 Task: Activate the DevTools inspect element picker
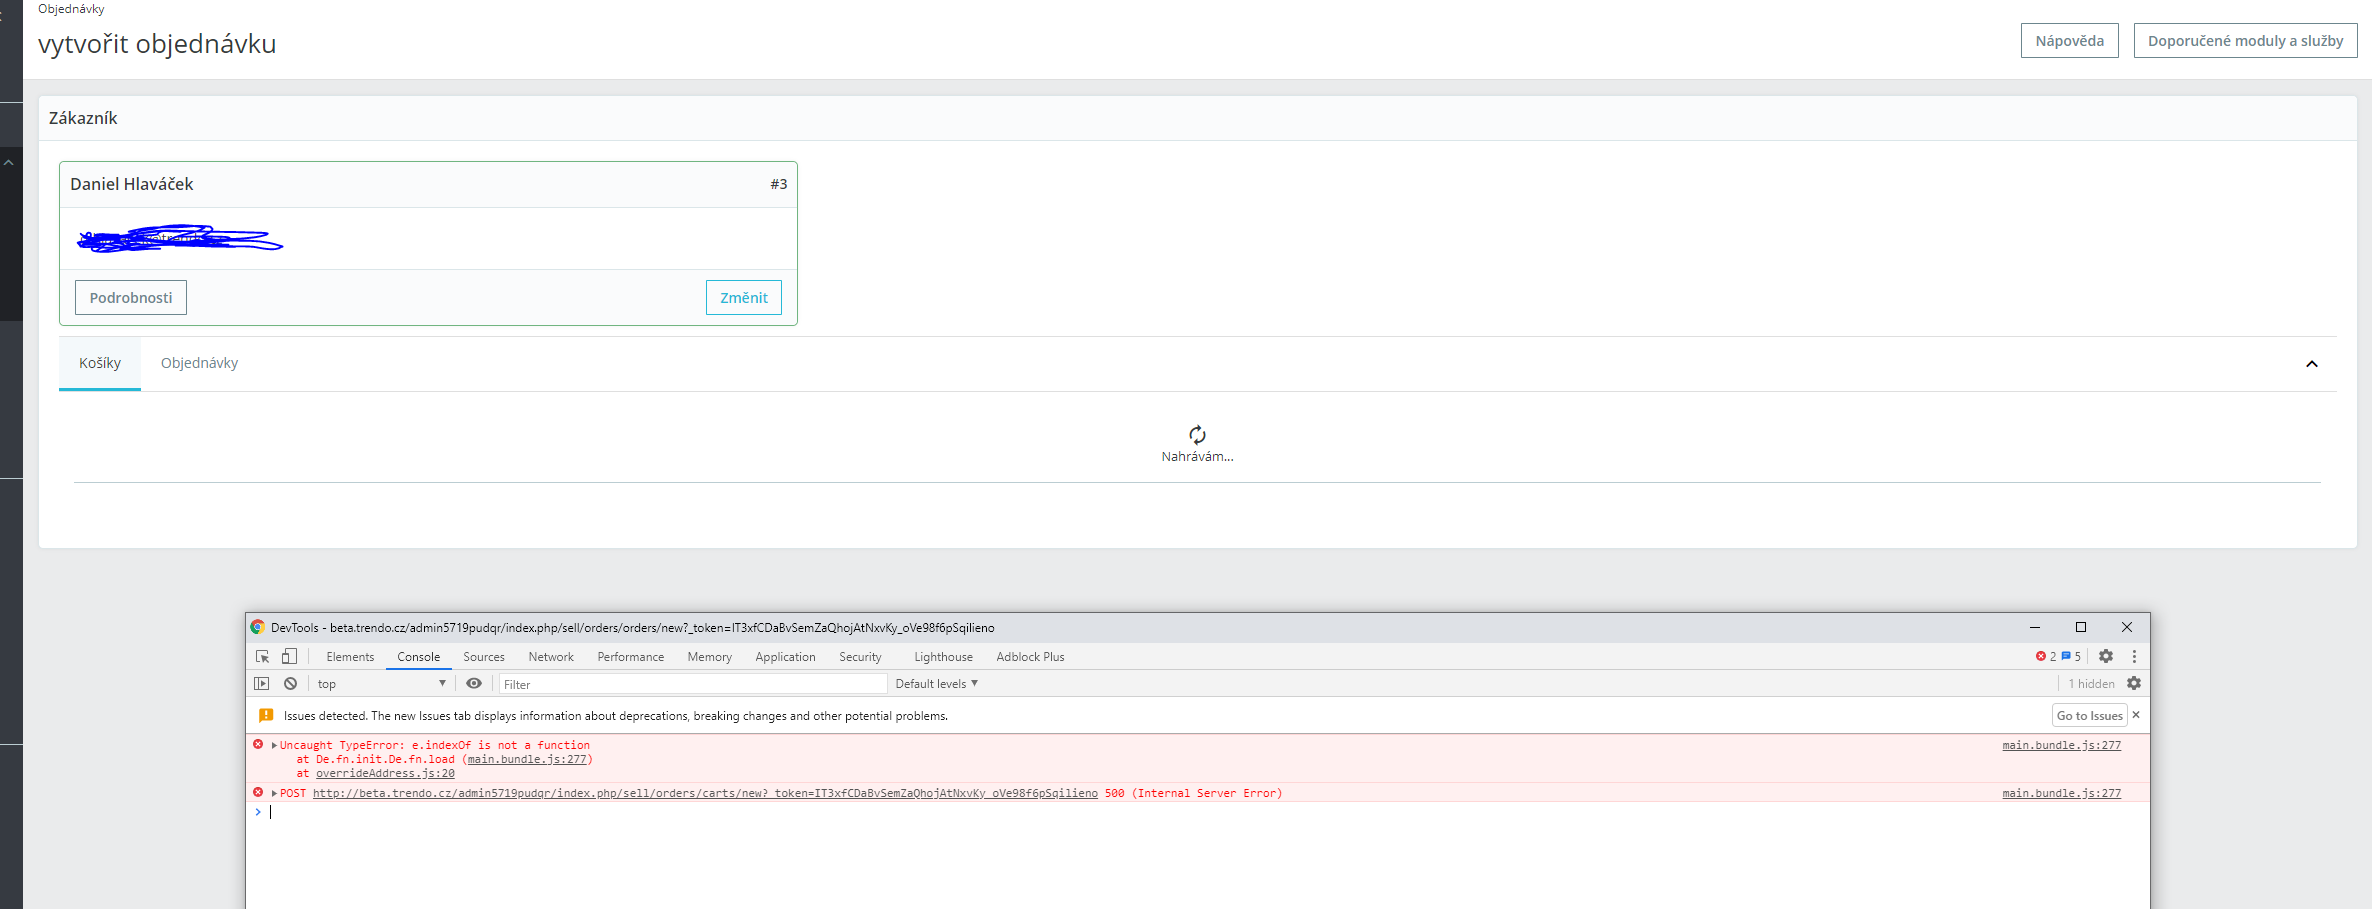(262, 657)
